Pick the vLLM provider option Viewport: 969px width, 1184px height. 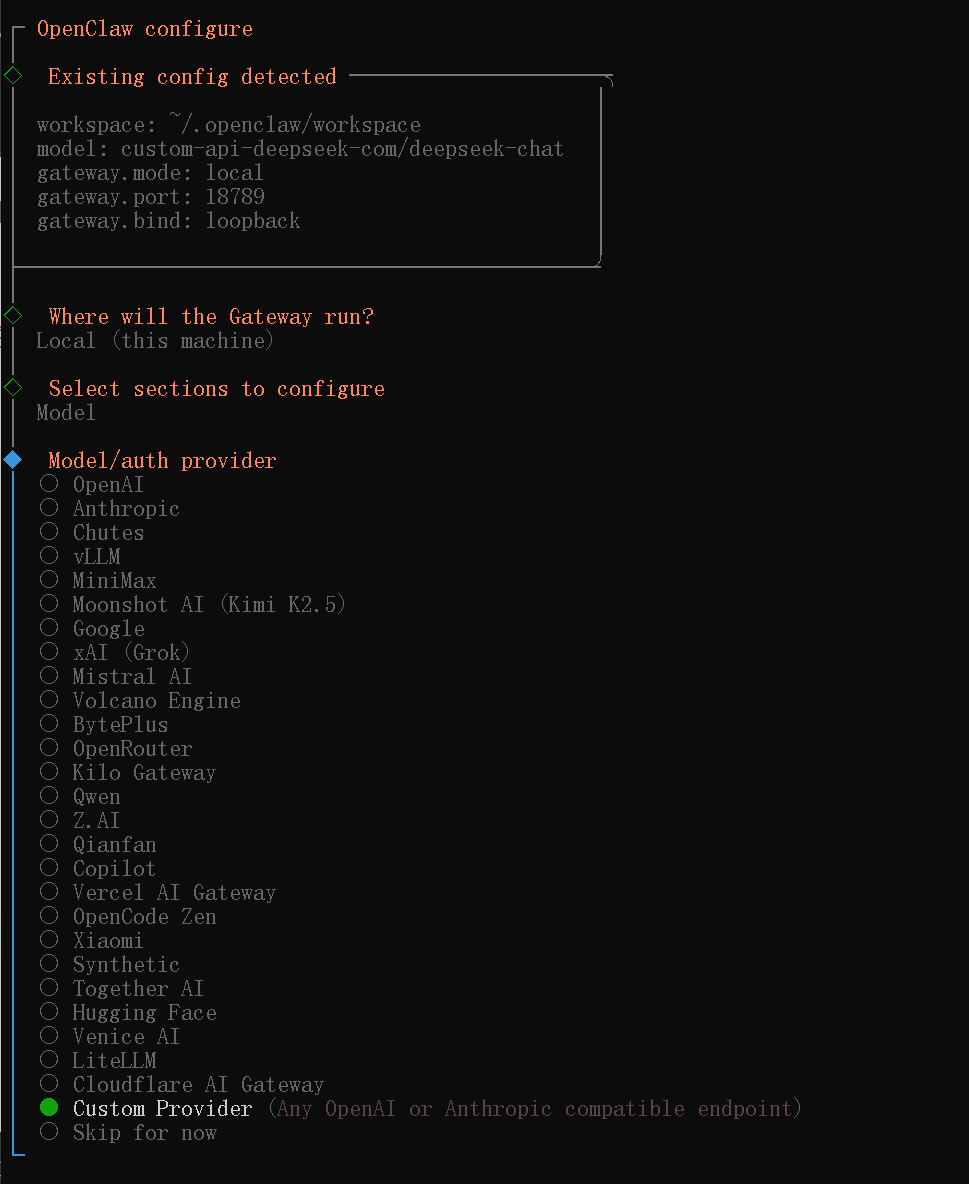80,557
